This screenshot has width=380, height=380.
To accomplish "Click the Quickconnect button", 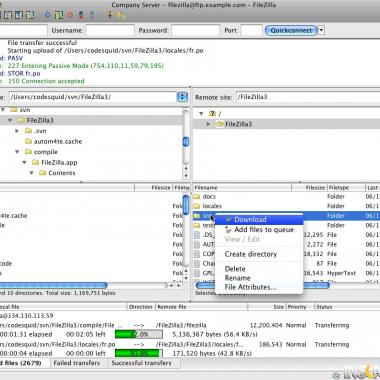I will (x=291, y=30).
